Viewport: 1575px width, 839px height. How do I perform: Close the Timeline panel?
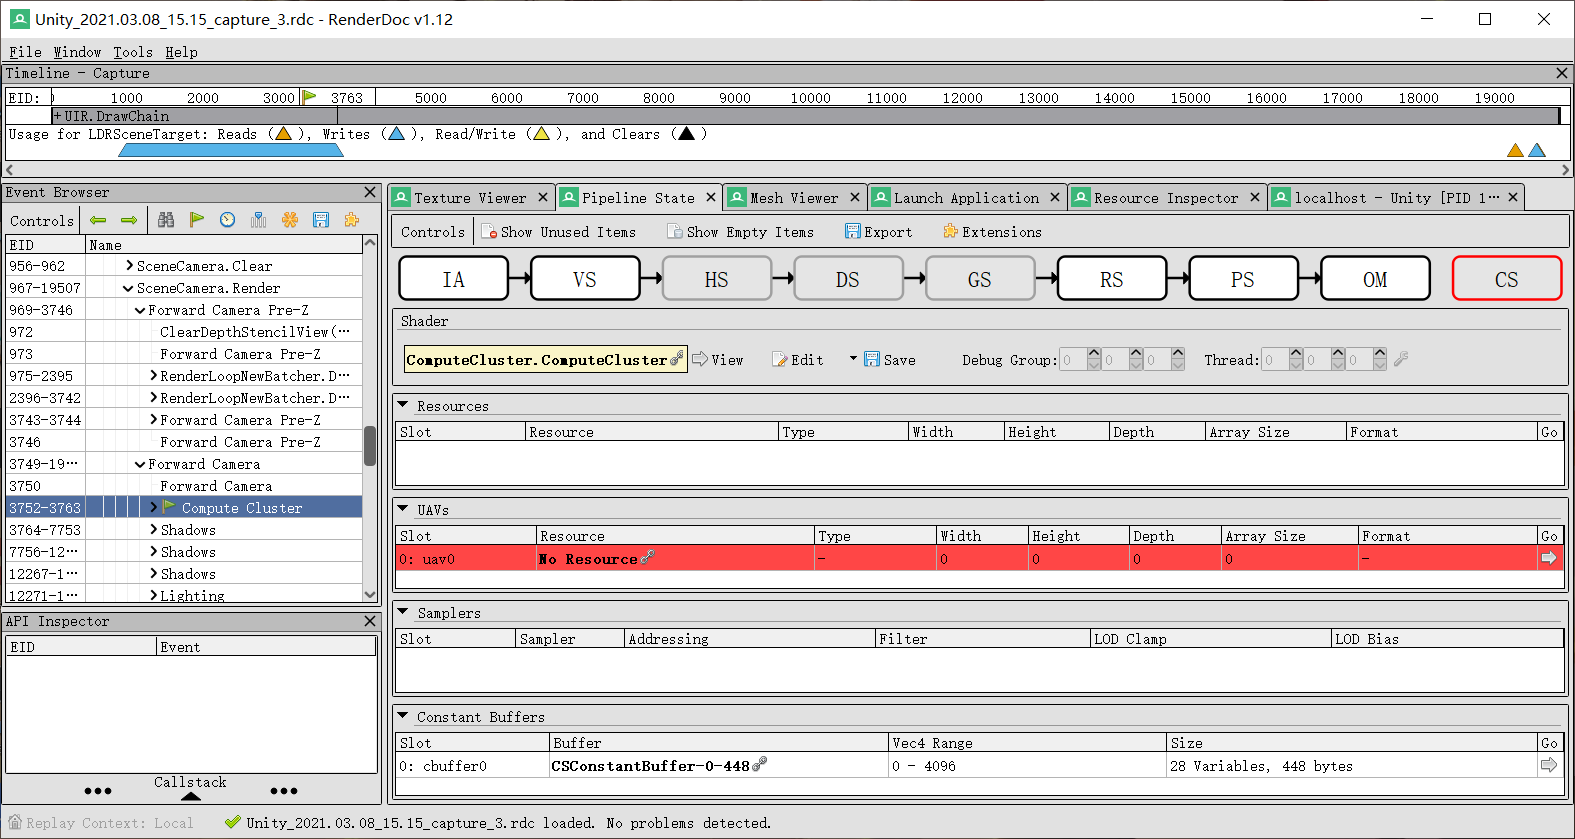[1562, 73]
